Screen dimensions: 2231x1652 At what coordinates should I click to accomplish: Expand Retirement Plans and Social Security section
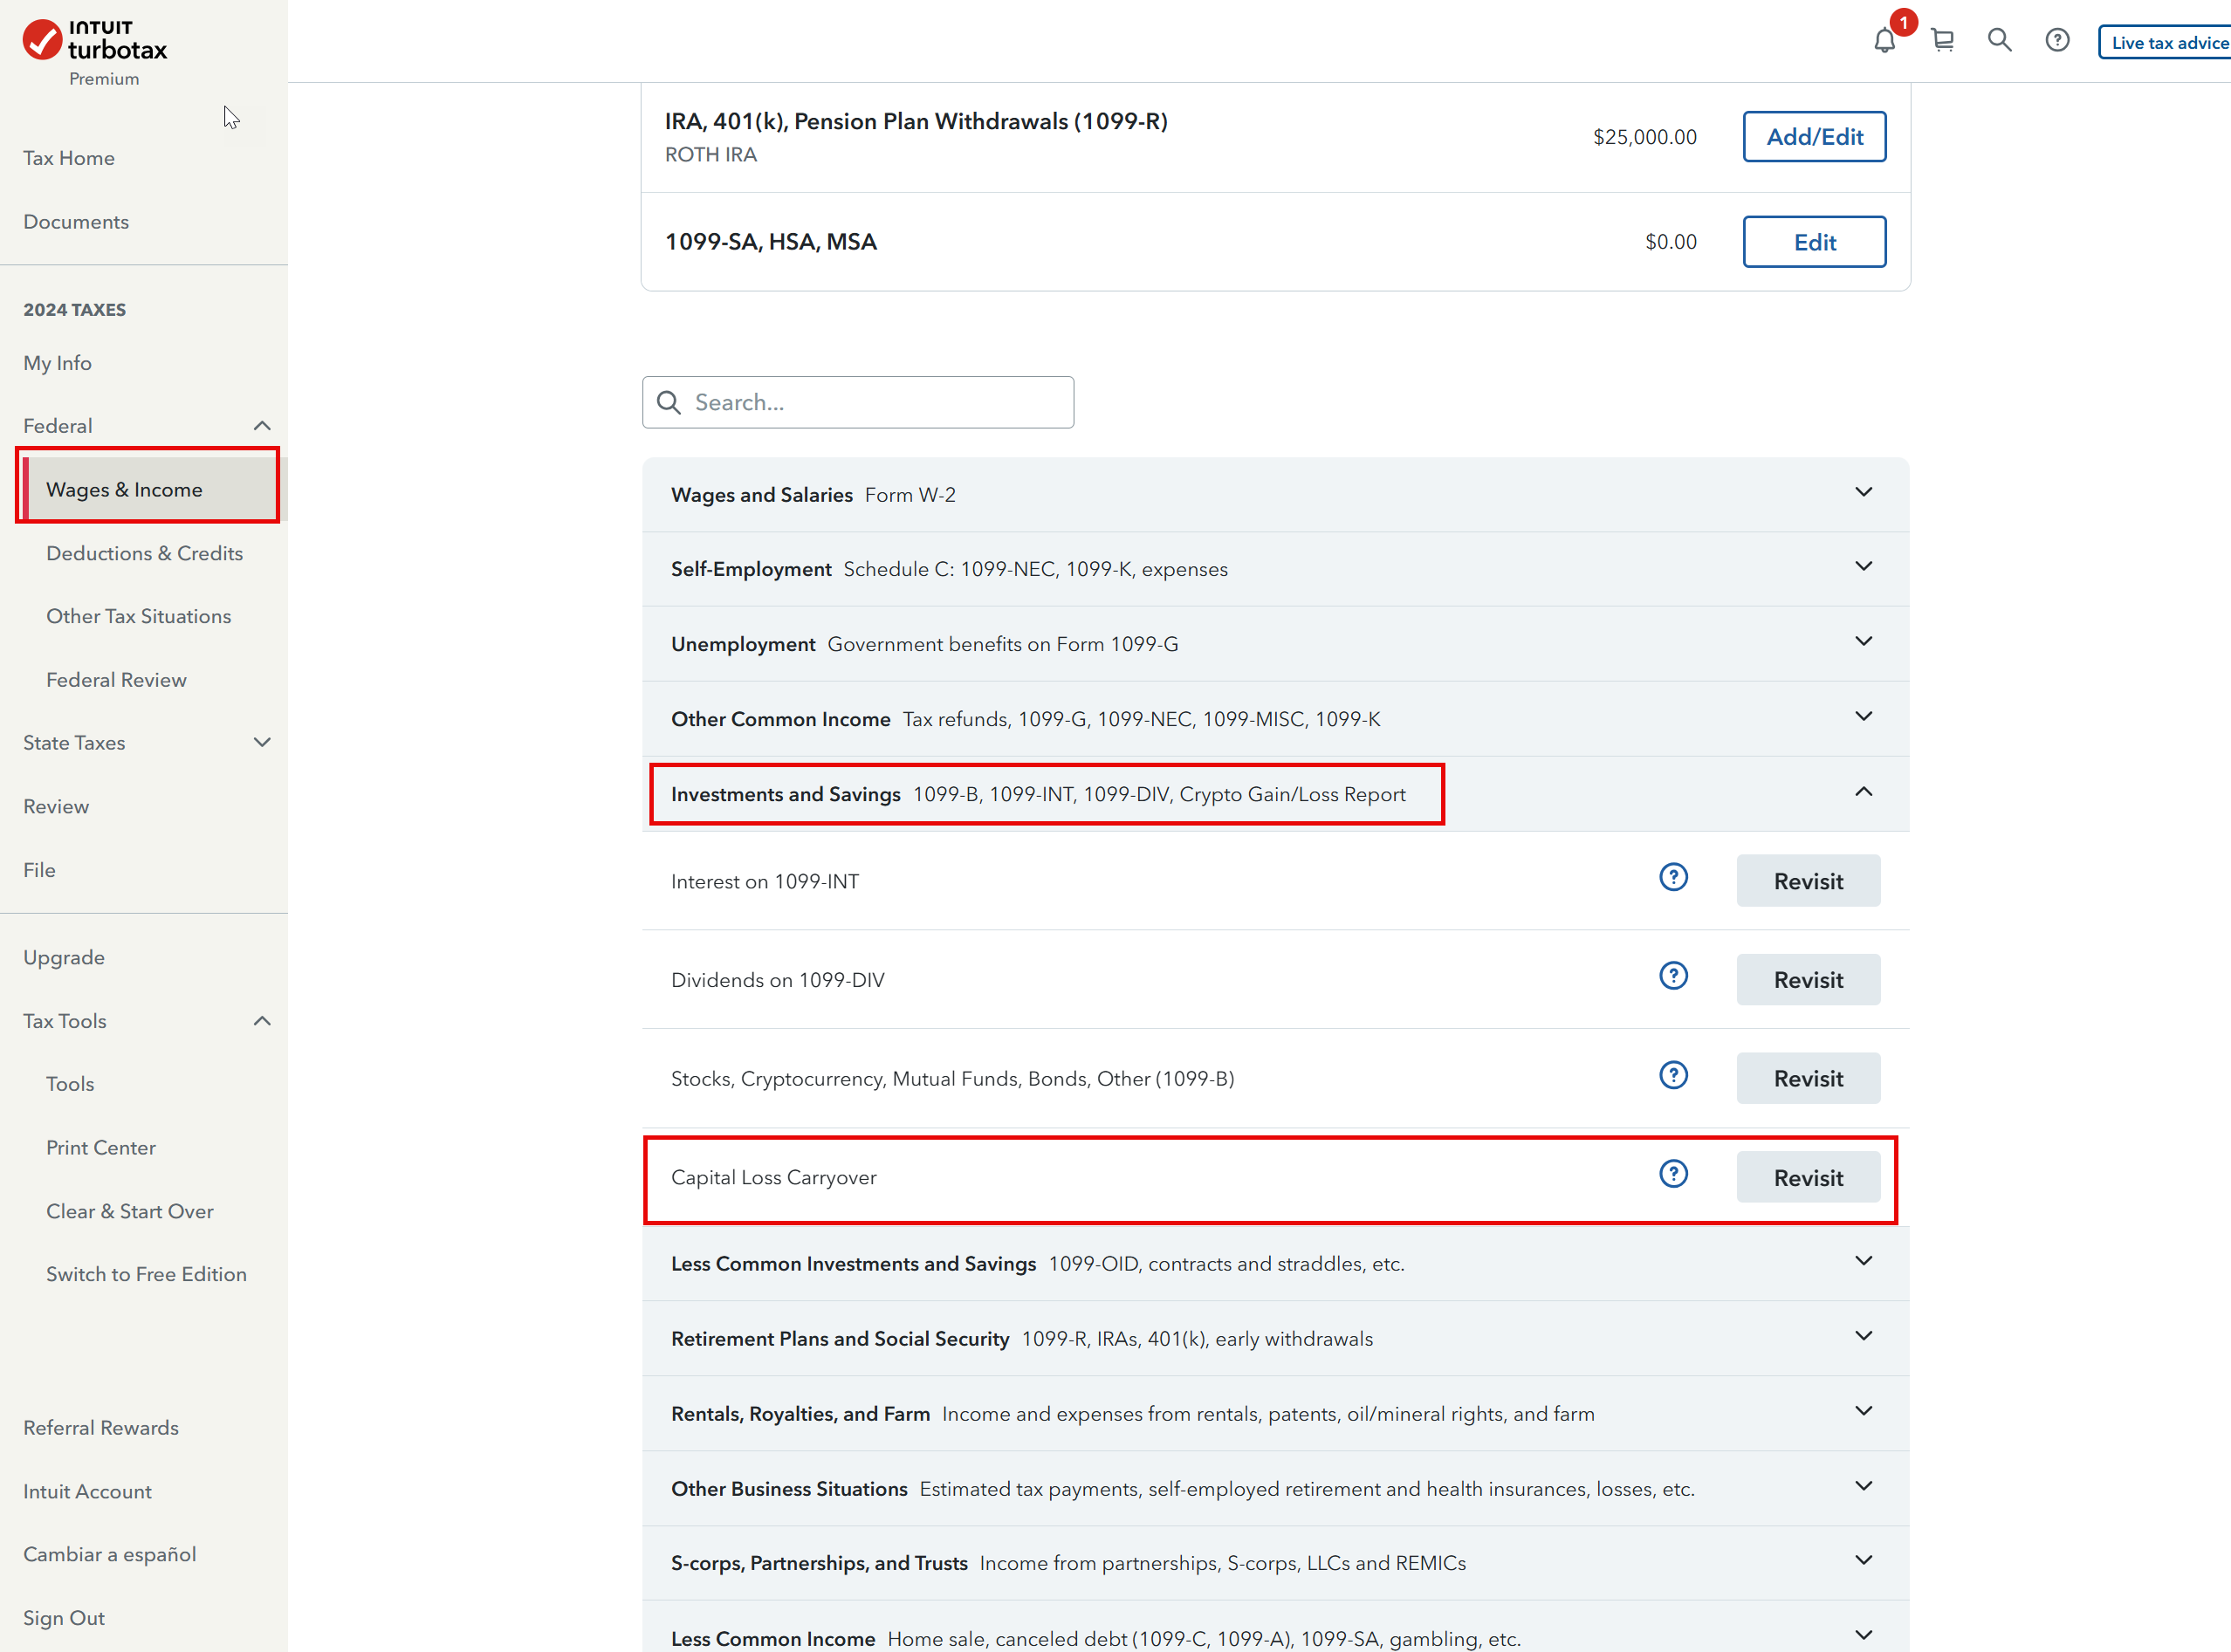[x=1863, y=1337]
